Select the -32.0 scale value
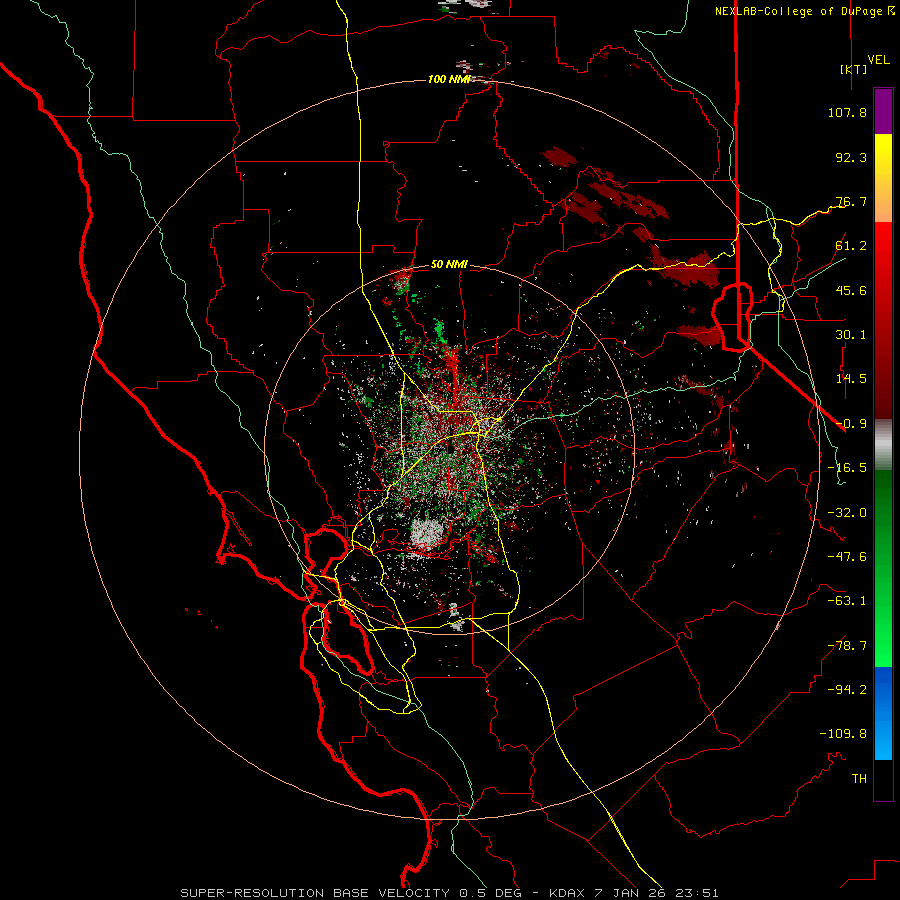900x900 pixels. pos(847,513)
